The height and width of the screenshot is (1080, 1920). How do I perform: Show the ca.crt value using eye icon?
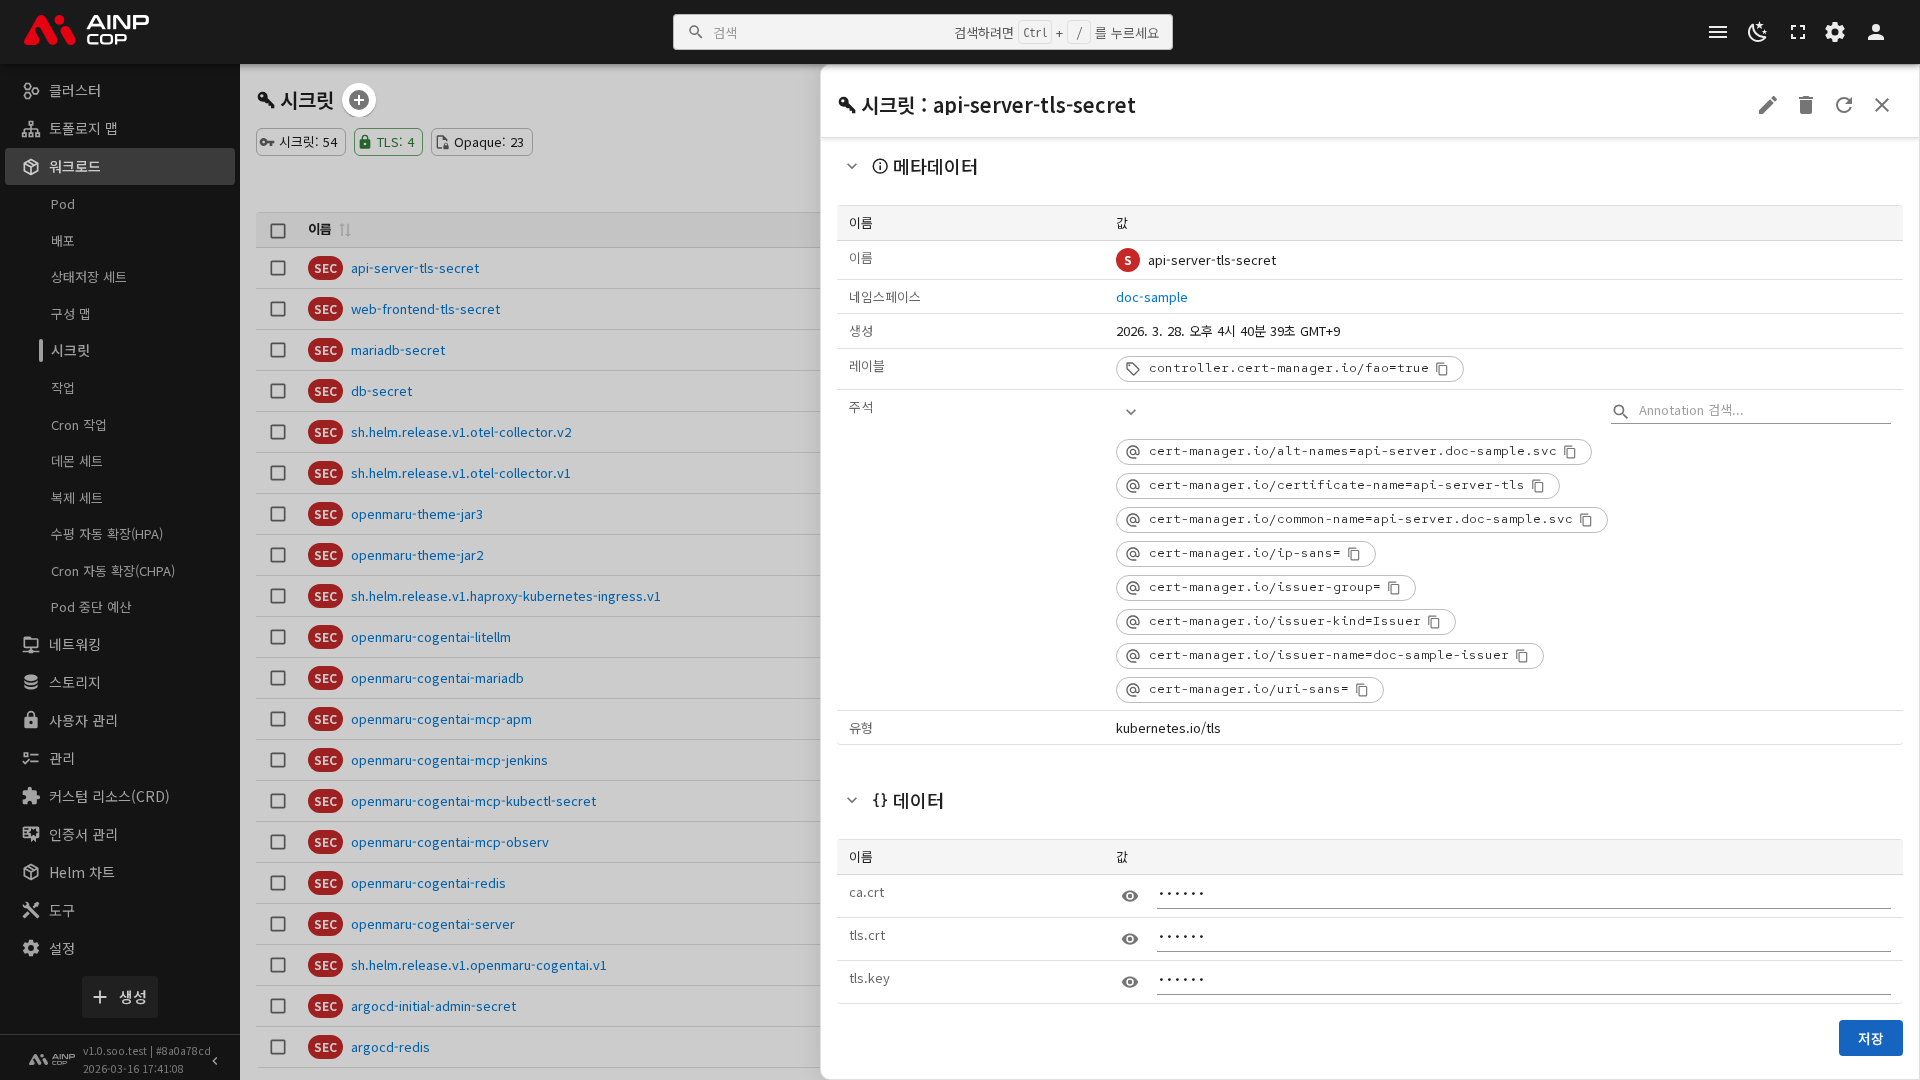click(1130, 896)
